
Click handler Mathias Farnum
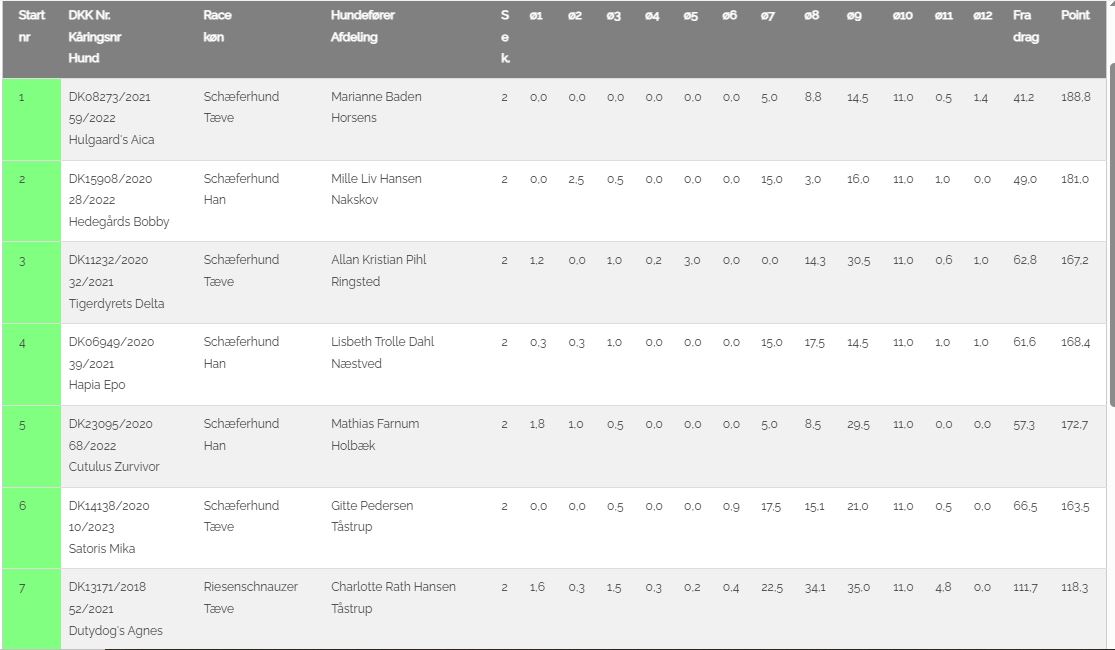coord(375,424)
